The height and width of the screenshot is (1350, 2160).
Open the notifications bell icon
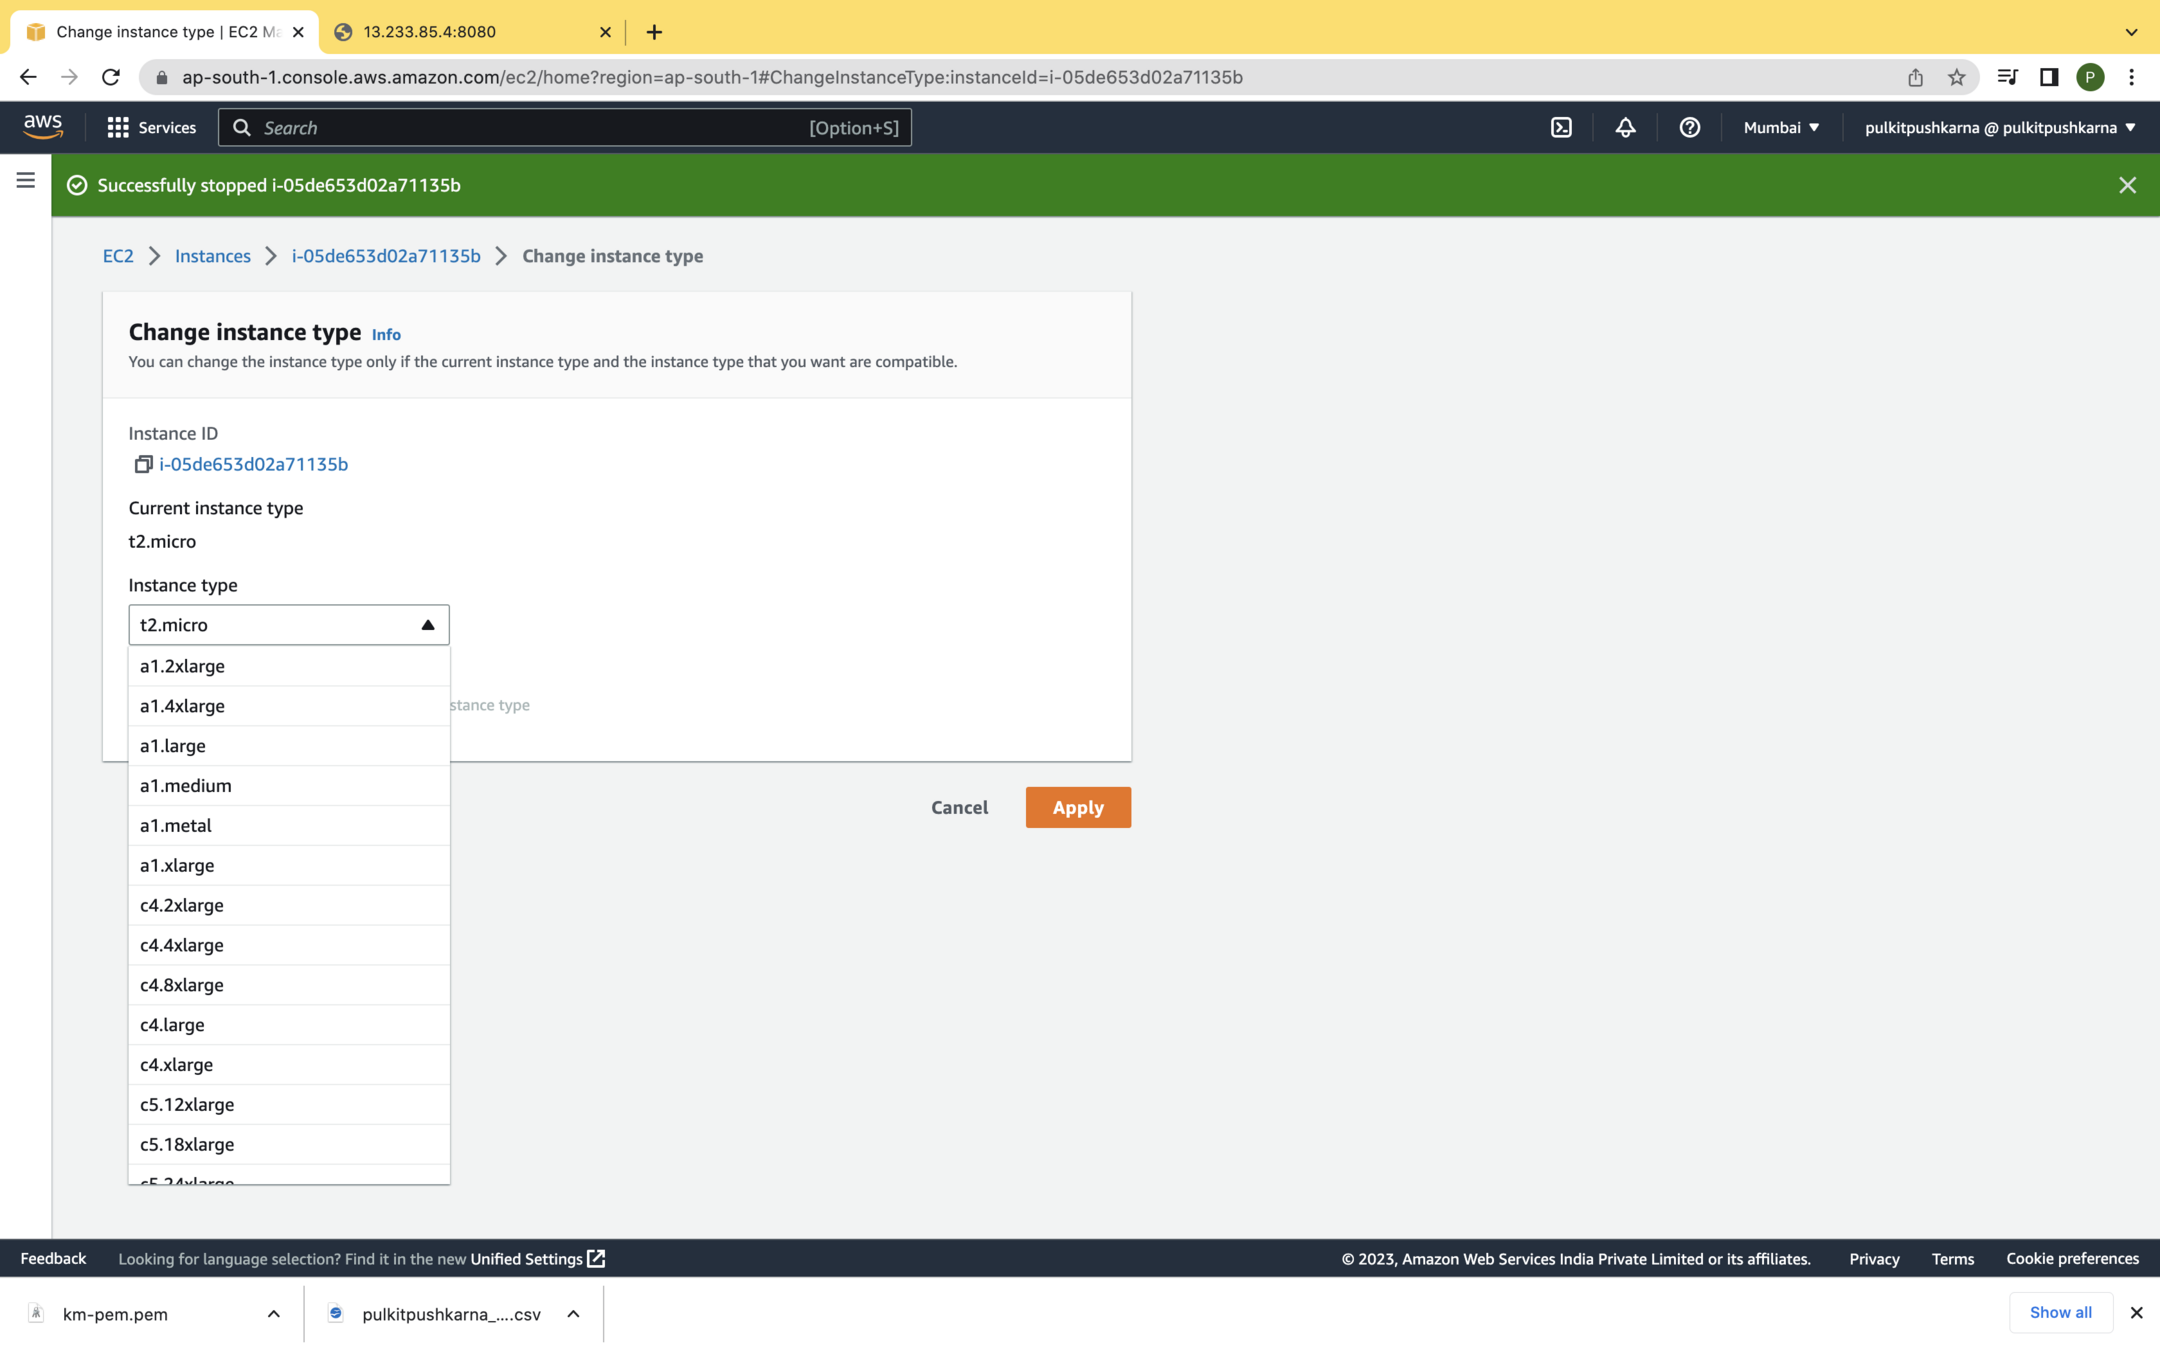click(x=1625, y=127)
